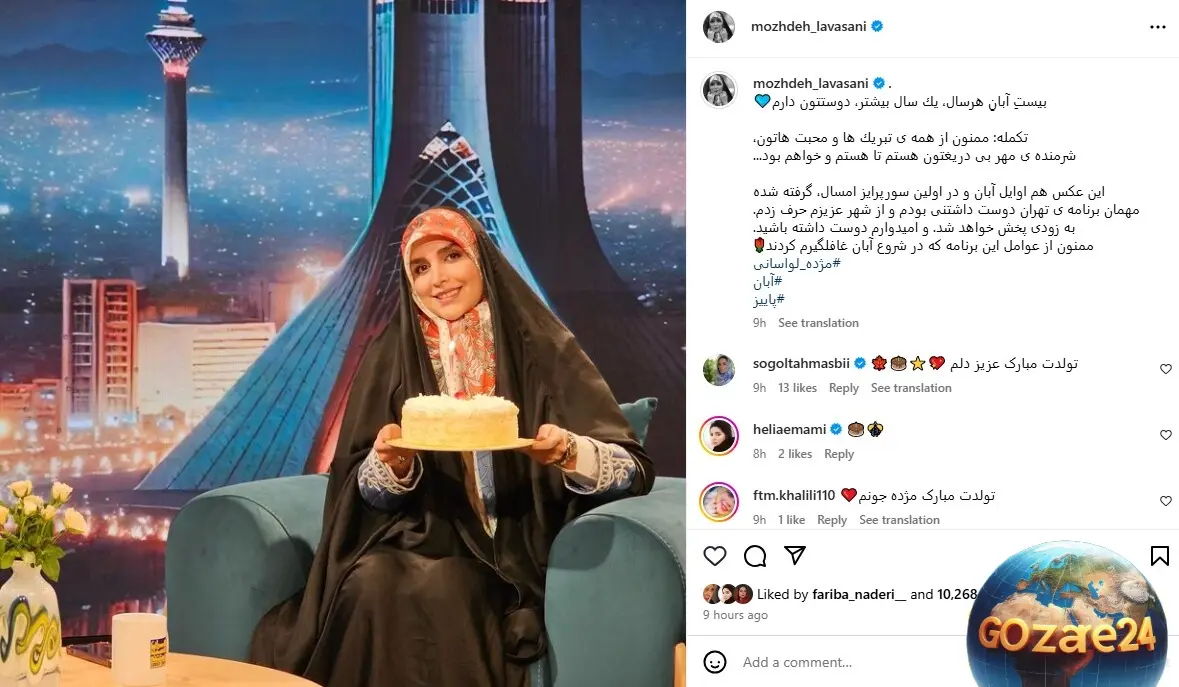Click heliaemami's profile picture avatar
This screenshot has width=1179, height=687.
[719, 435]
